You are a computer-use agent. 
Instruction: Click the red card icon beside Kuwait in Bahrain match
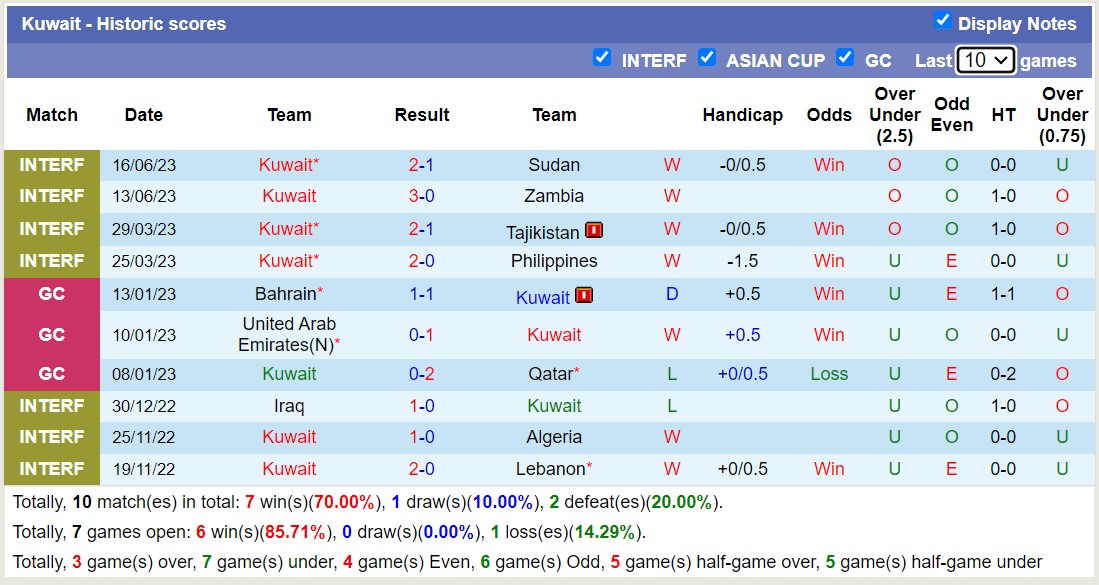coord(584,296)
